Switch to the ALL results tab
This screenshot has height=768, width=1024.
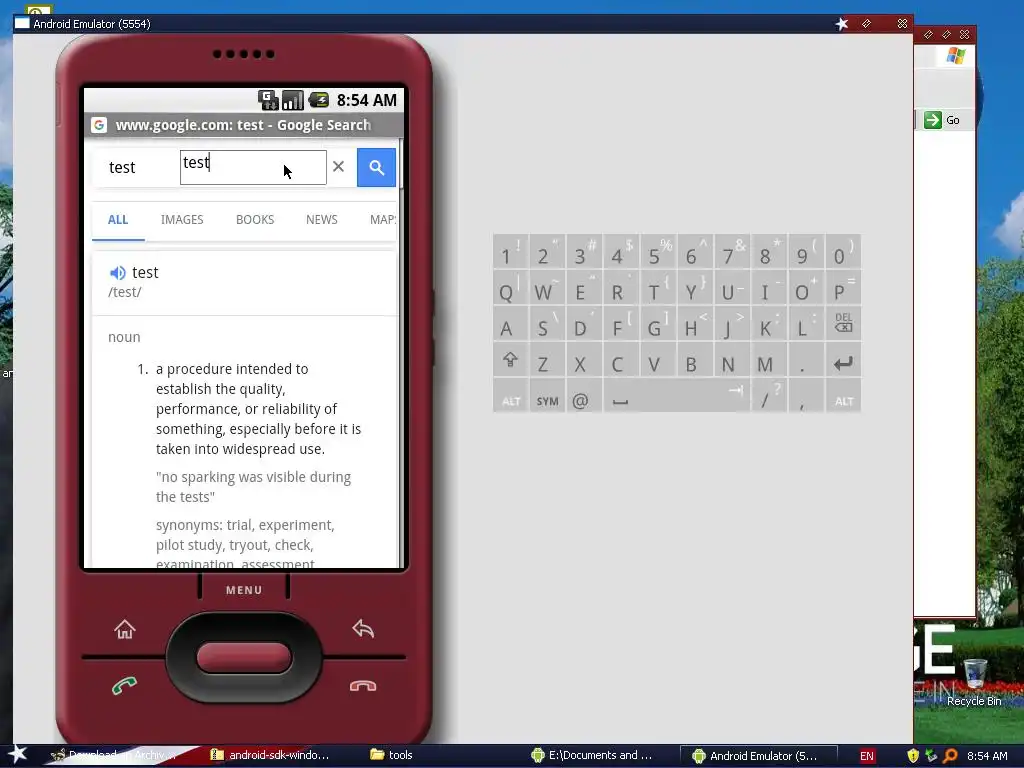(118, 220)
